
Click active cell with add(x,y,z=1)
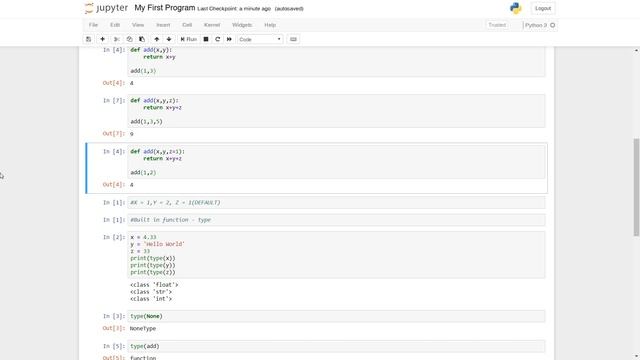(x=336, y=162)
